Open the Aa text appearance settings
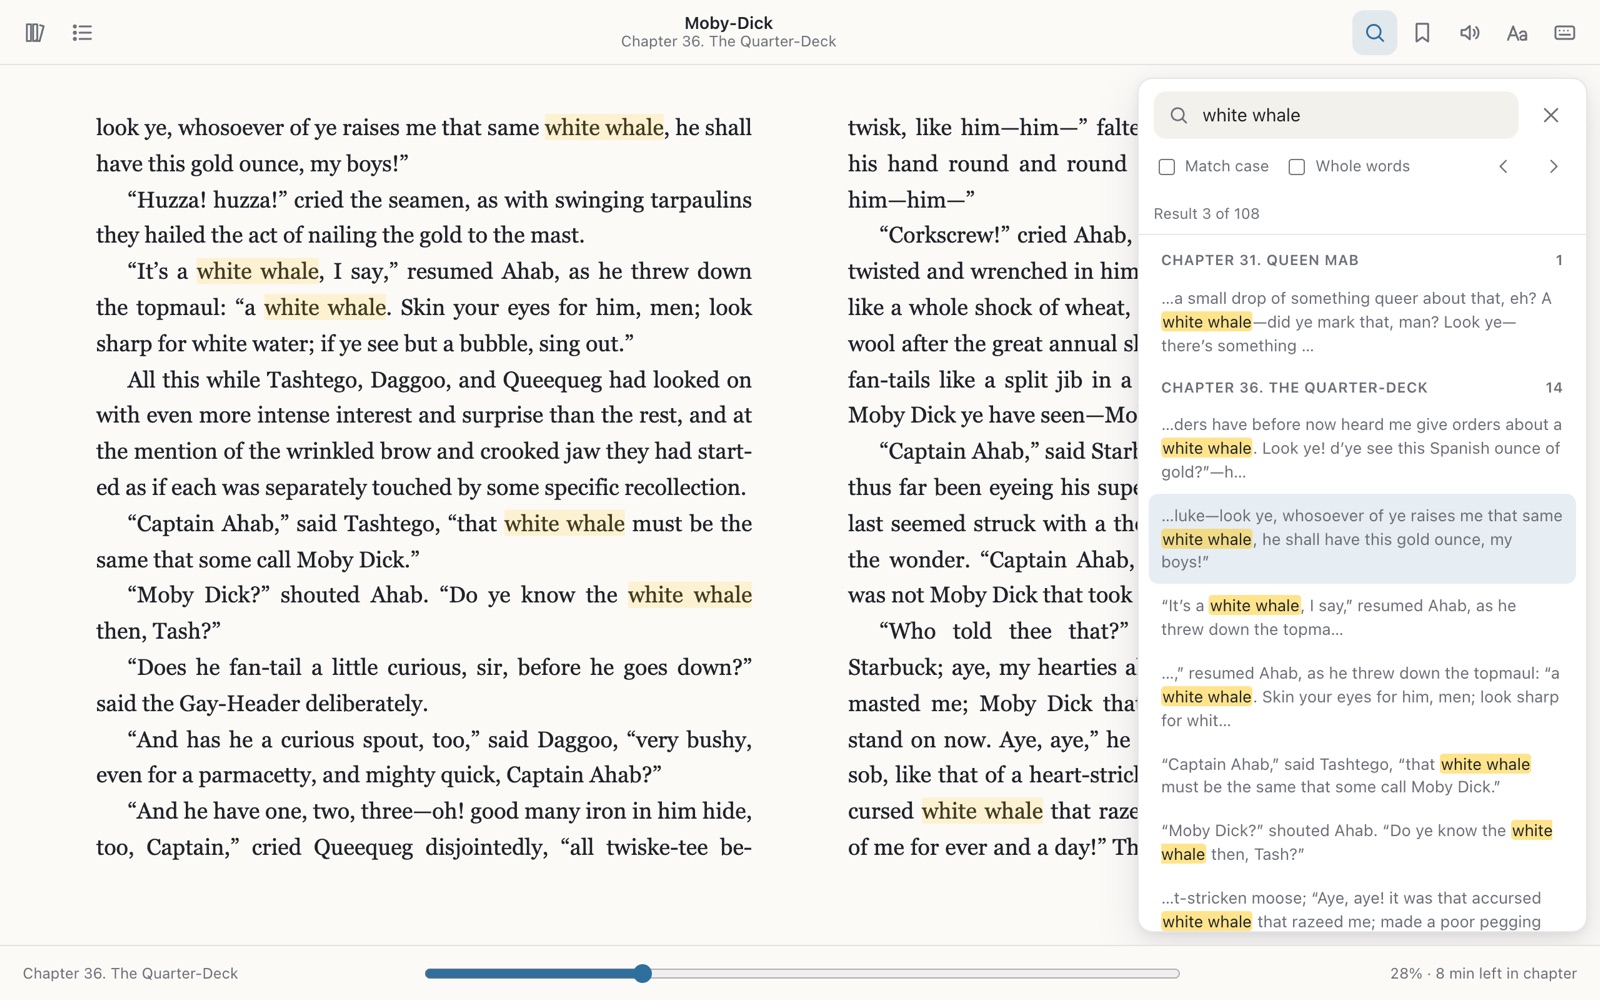1600x1000 pixels. point(1517,33)
